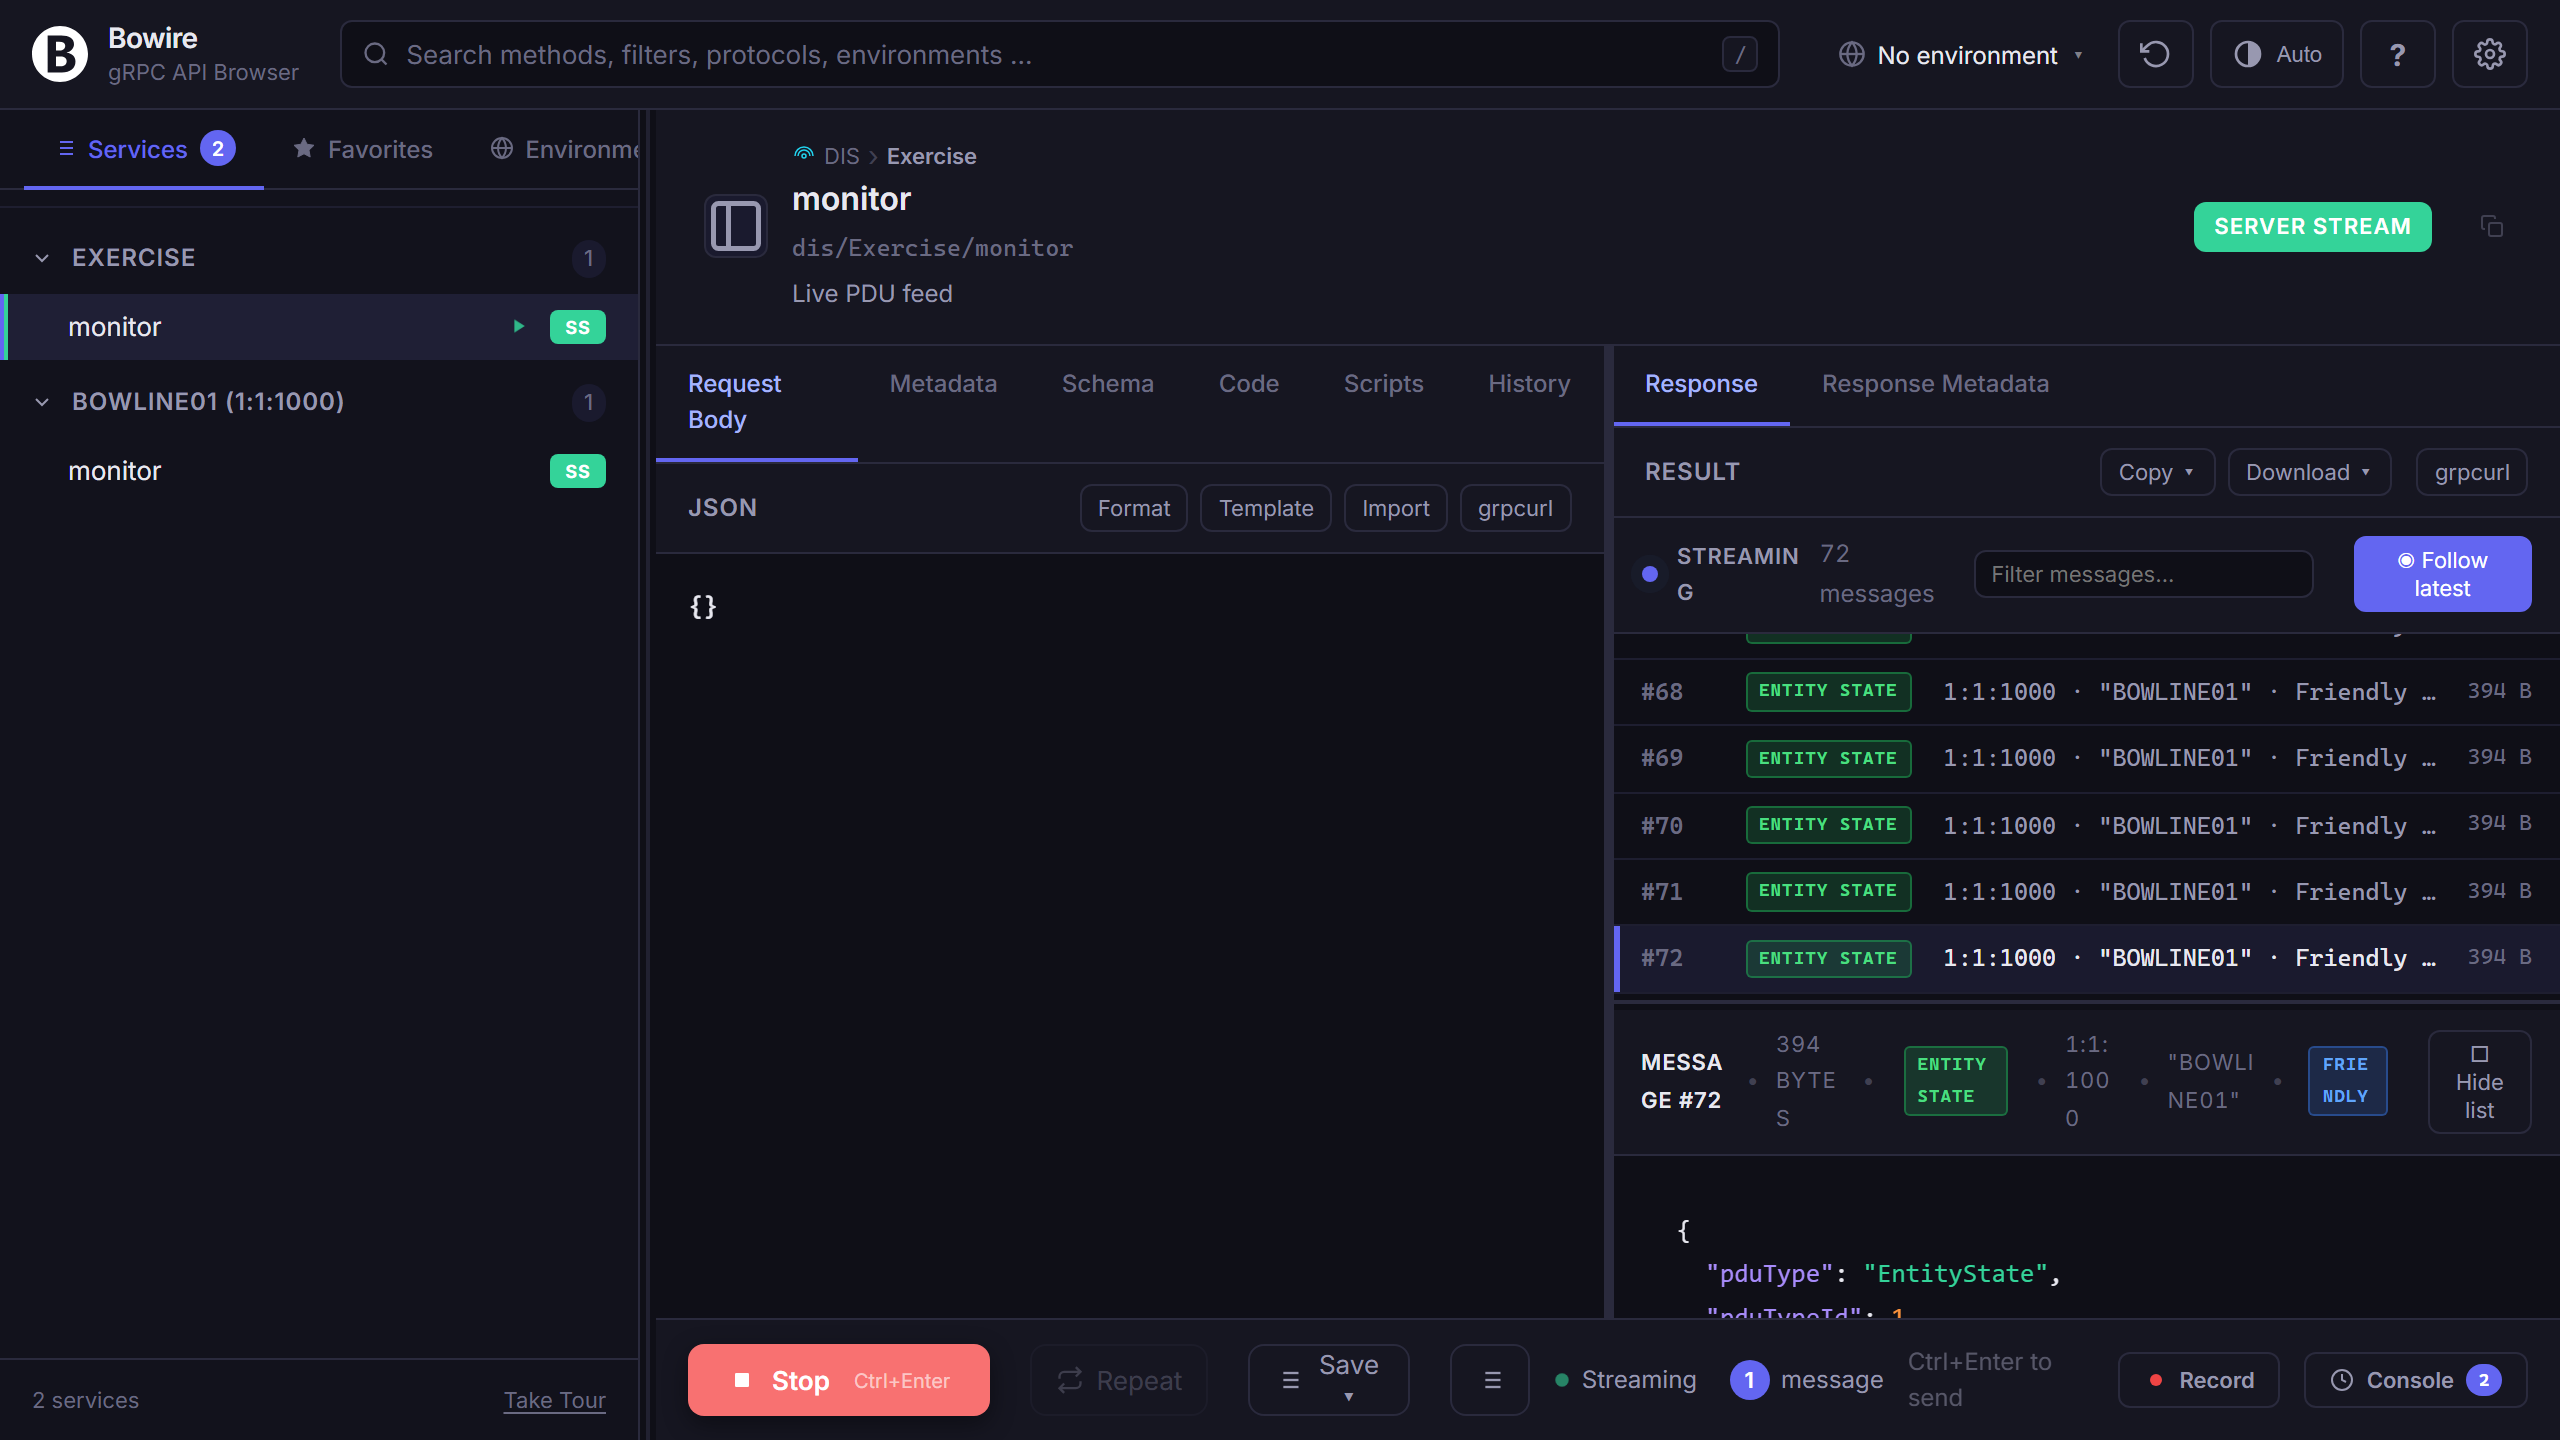Select the Request Body tab

point(757,402)
